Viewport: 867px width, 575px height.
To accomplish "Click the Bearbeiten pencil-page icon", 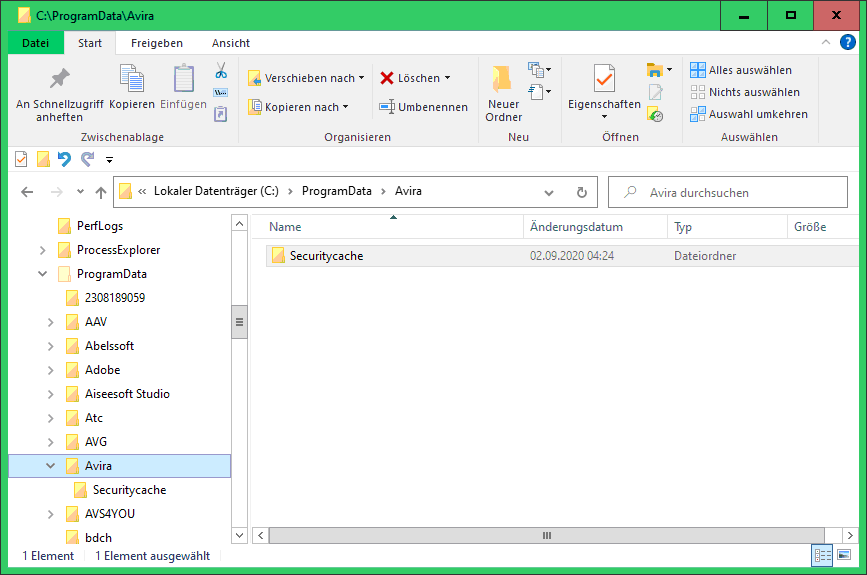I will 655,92.
